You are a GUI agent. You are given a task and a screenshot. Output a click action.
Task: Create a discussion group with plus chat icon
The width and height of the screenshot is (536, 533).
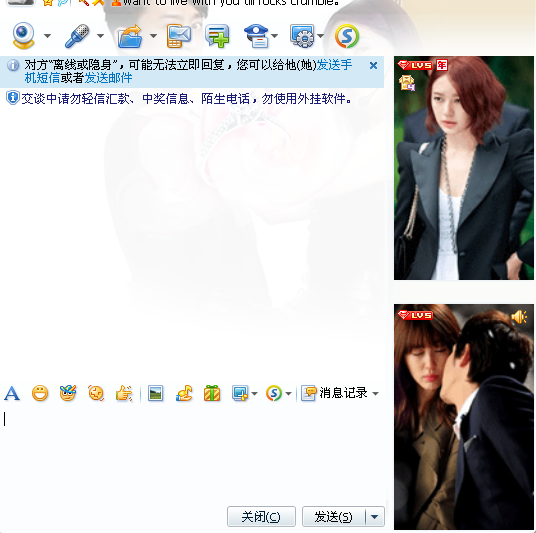pos(217,36)
